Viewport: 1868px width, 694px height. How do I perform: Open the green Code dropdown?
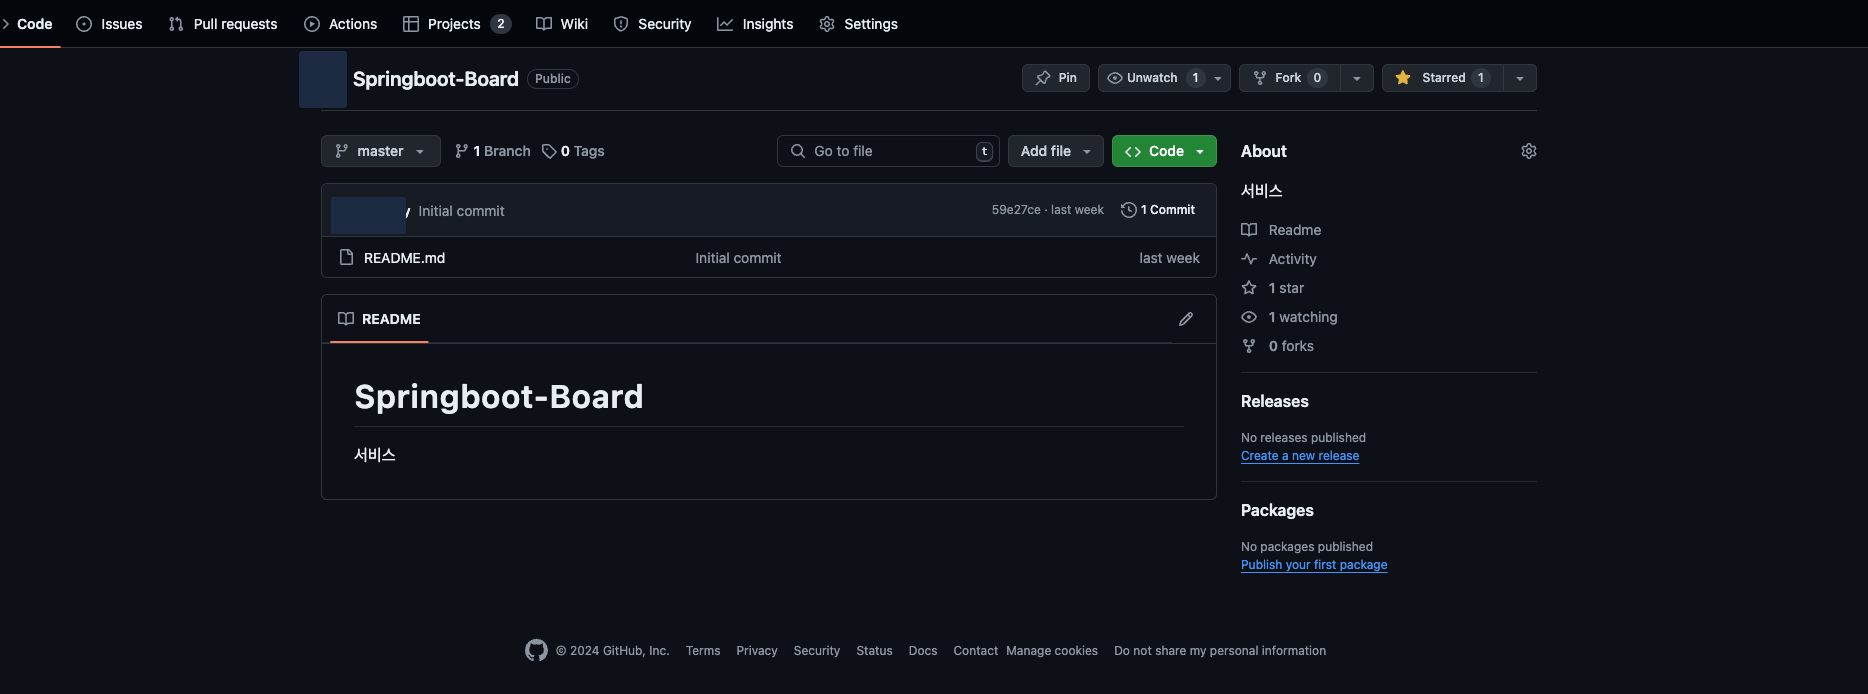[x=1164, y=151]
